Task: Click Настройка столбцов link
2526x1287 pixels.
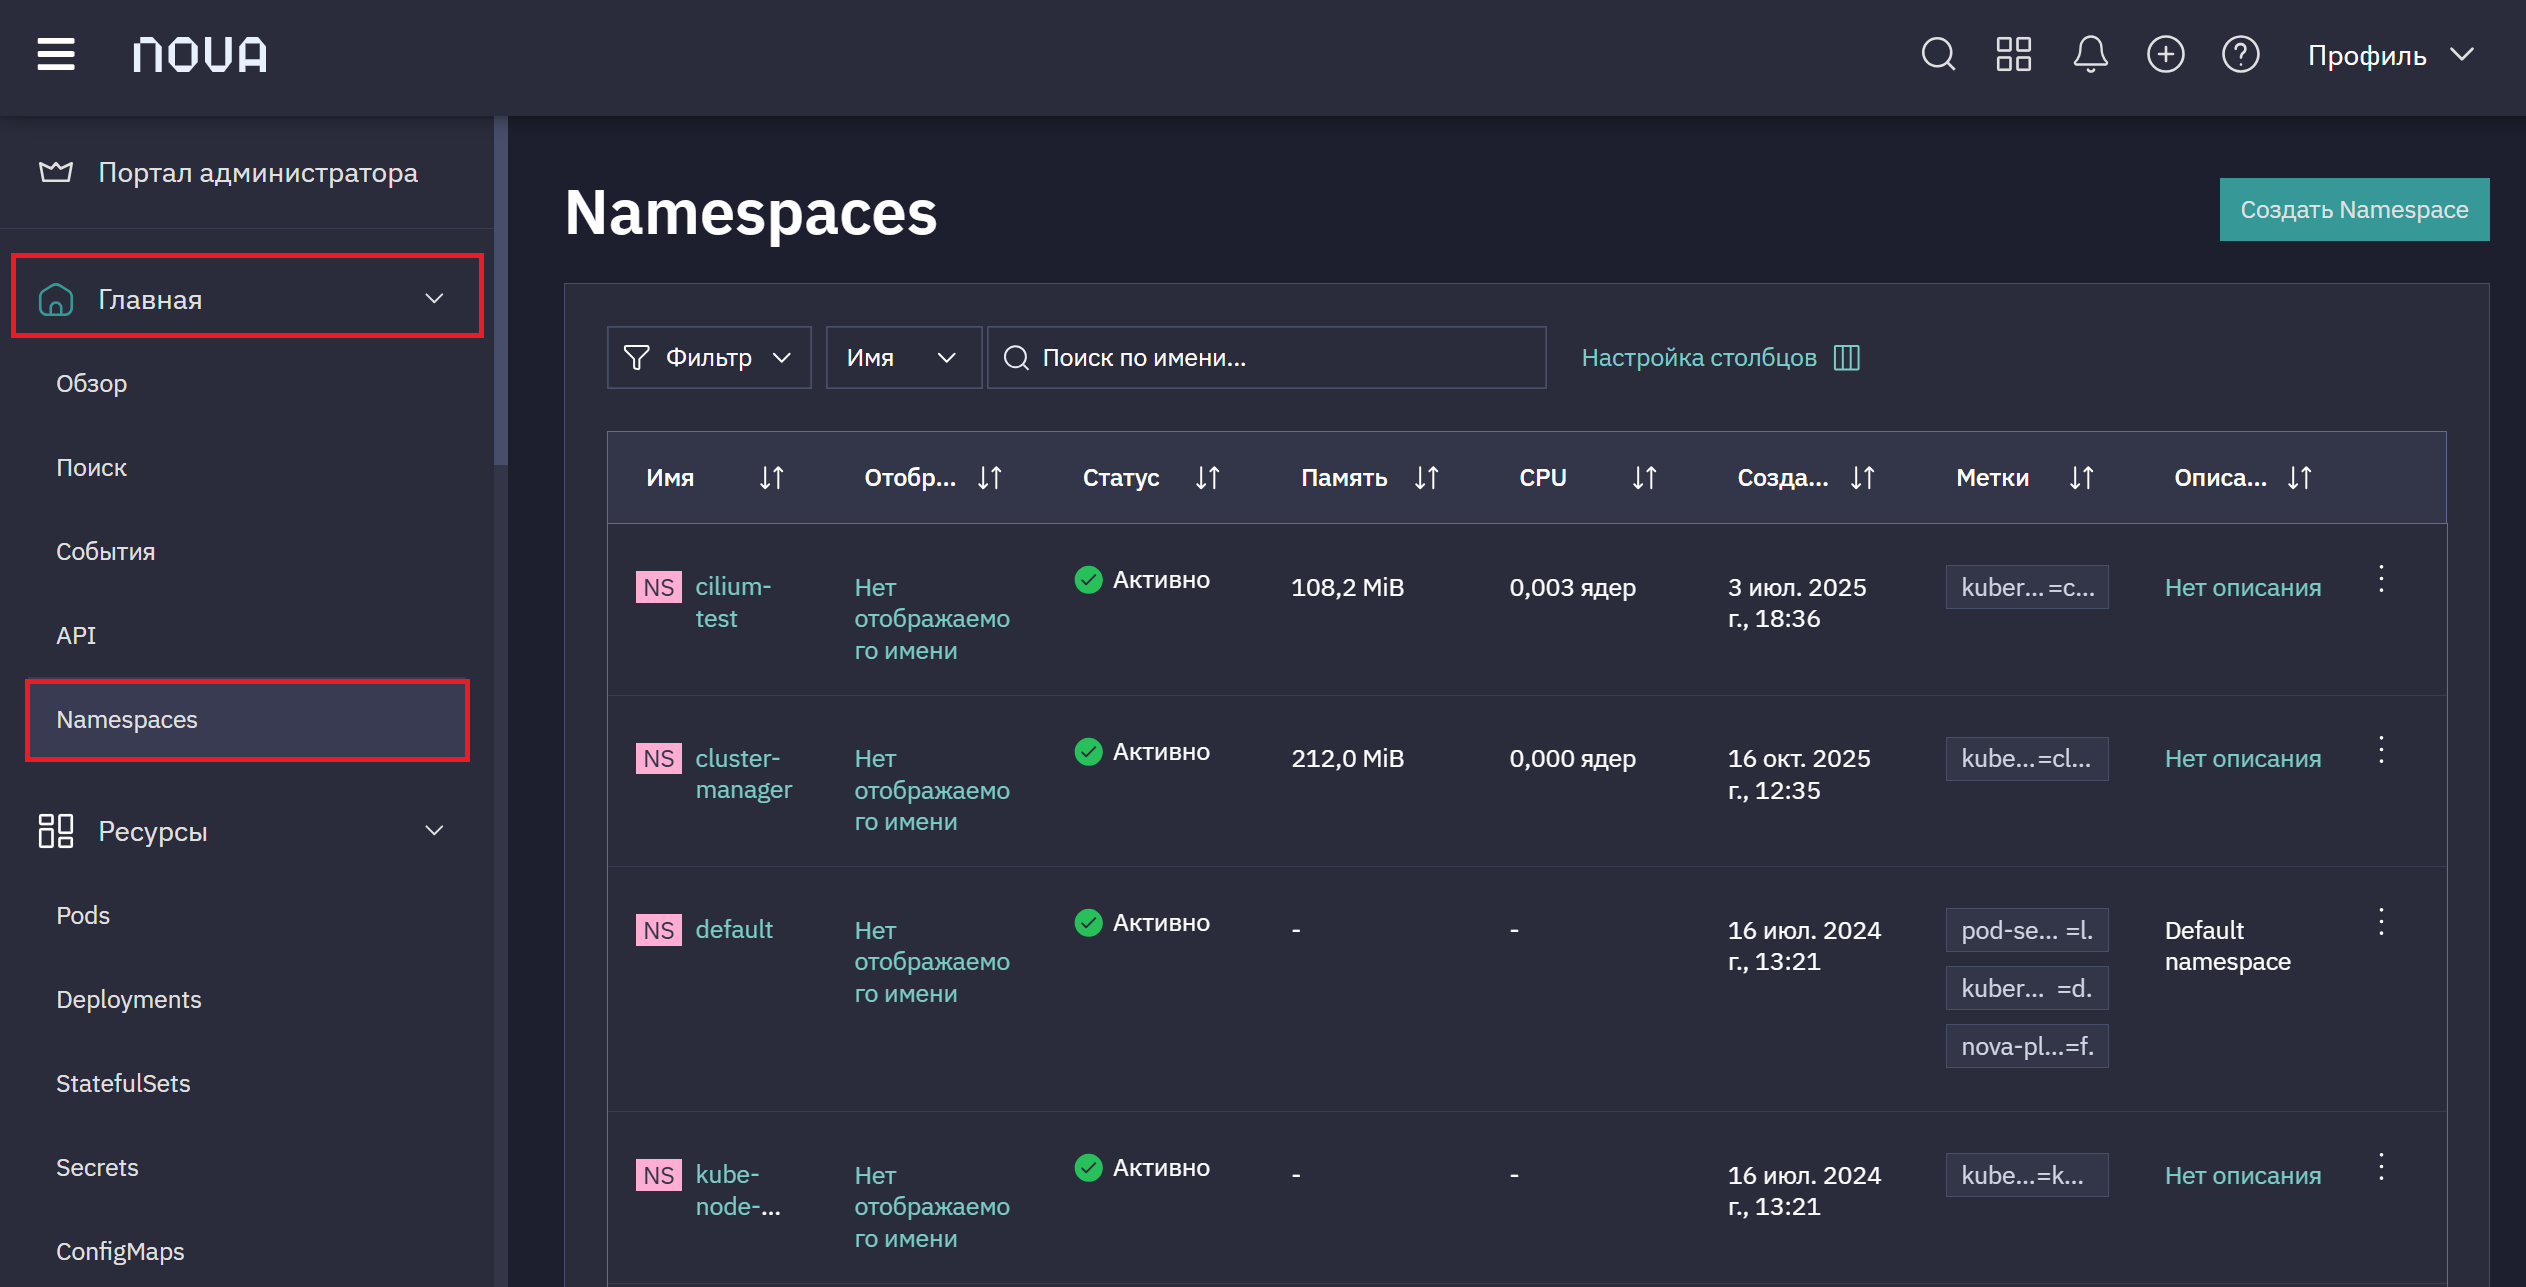Action: pos(1699,358)
